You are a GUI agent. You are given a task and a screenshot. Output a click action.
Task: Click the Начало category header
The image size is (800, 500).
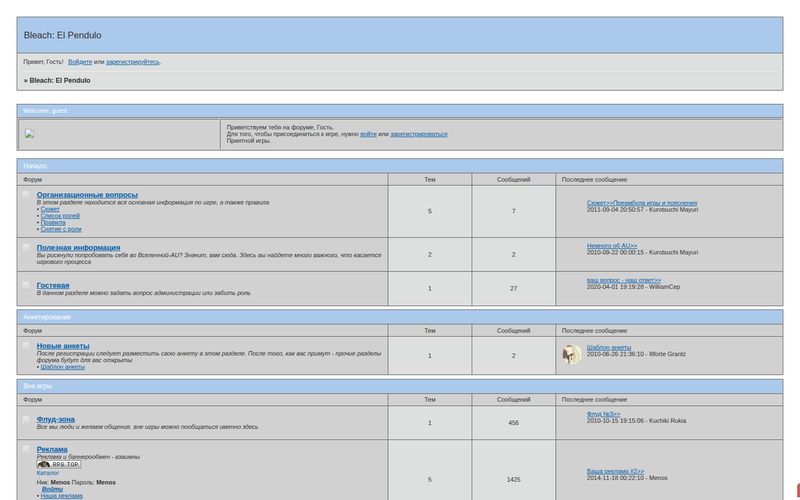[x=35, y=166]
